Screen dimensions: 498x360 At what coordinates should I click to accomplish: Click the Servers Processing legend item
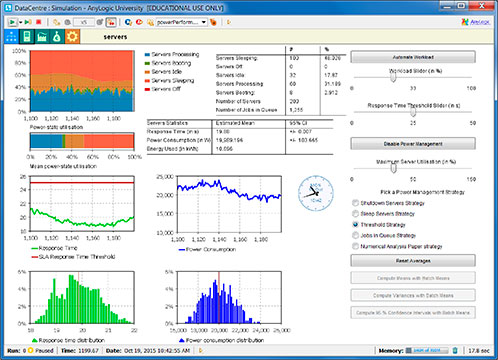[x=172, y=54]
